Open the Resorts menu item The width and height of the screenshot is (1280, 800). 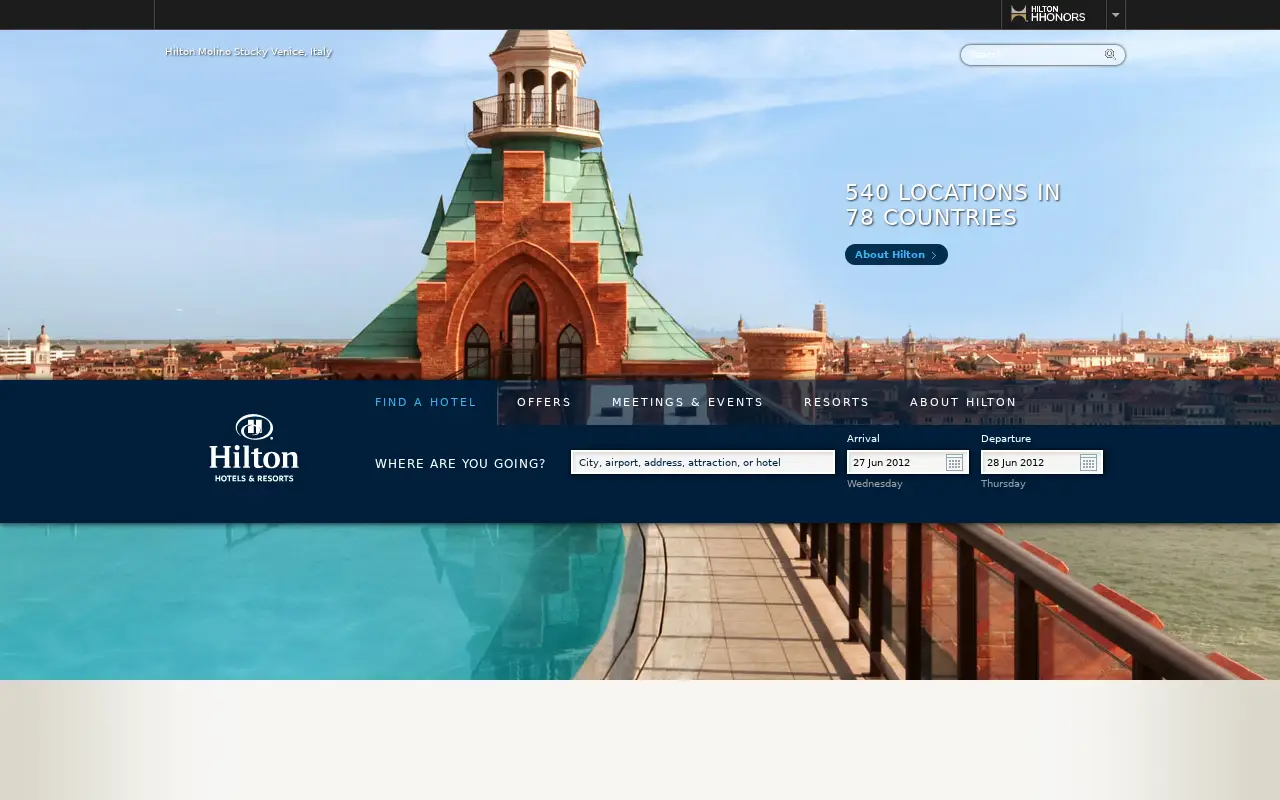pyautogui.click(x=837, y=402)
